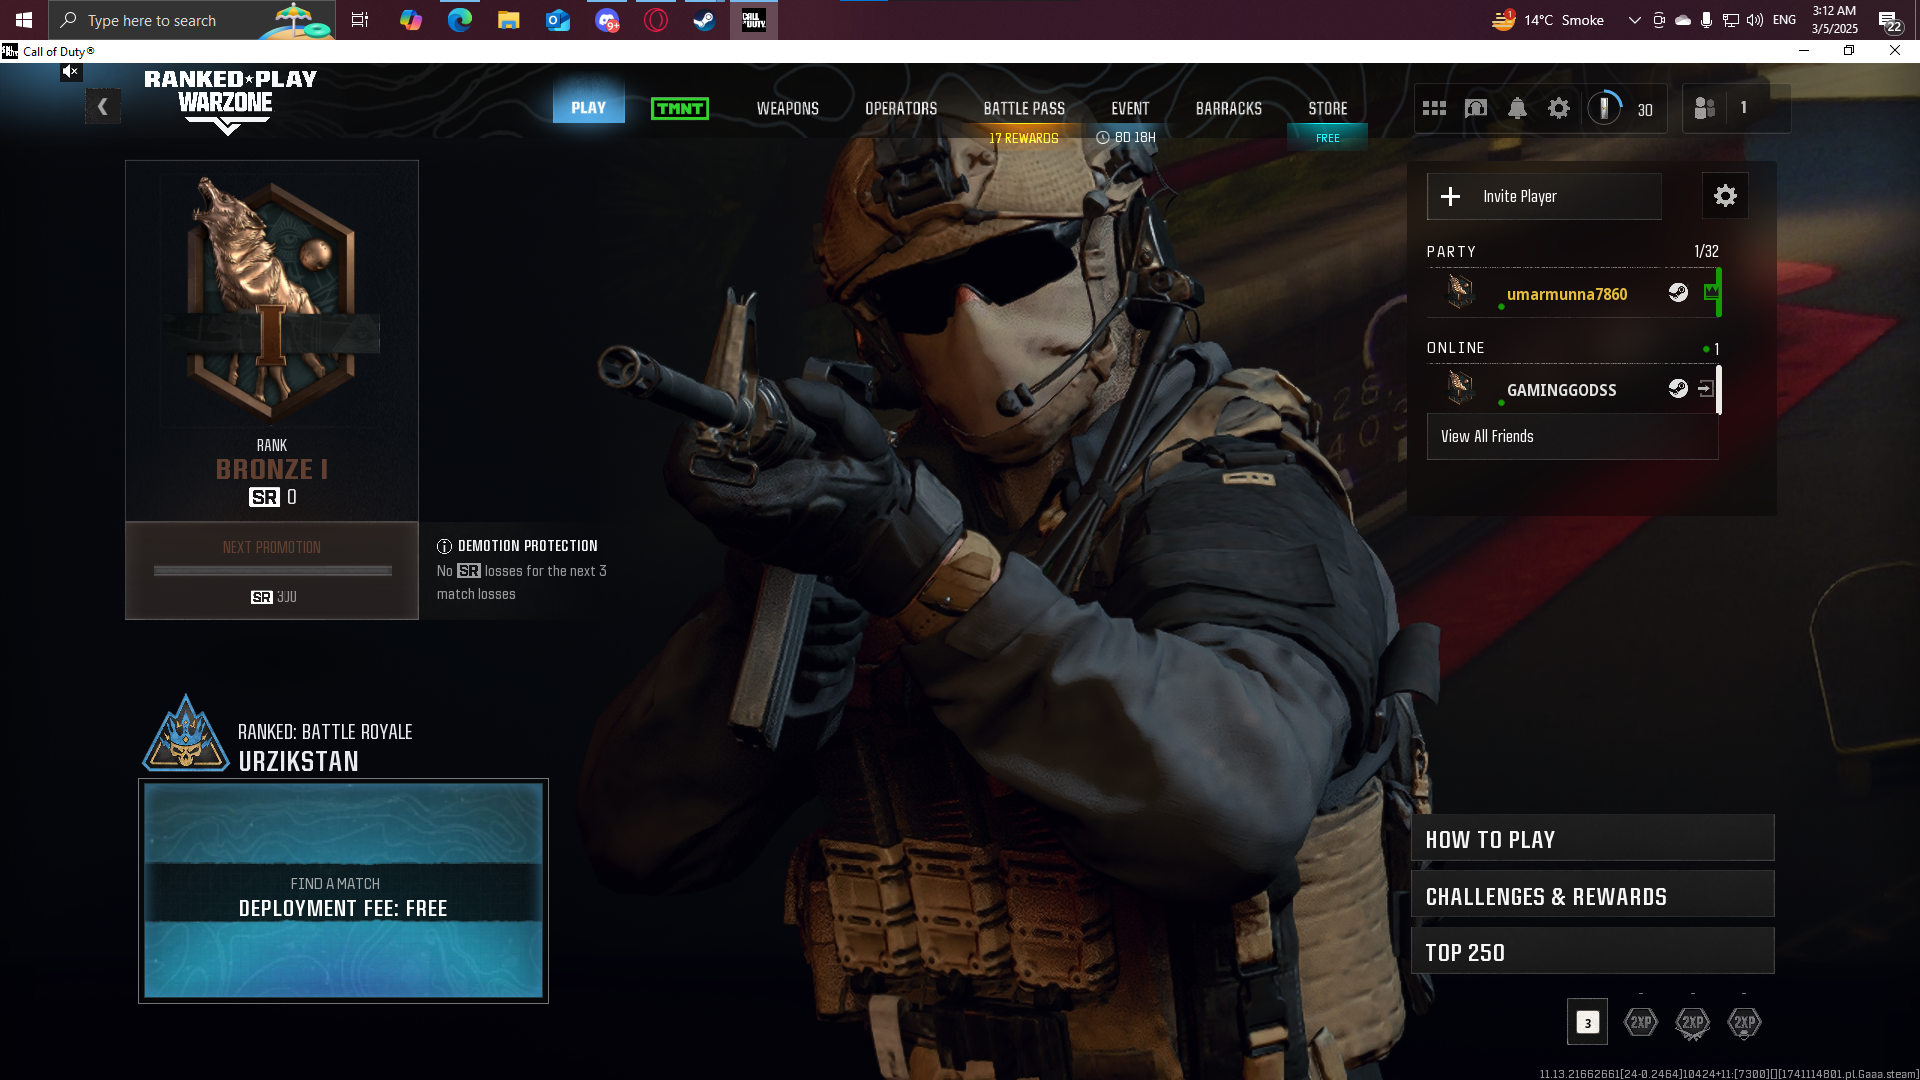Click the player level 30 progress badge

(1605, 108)
